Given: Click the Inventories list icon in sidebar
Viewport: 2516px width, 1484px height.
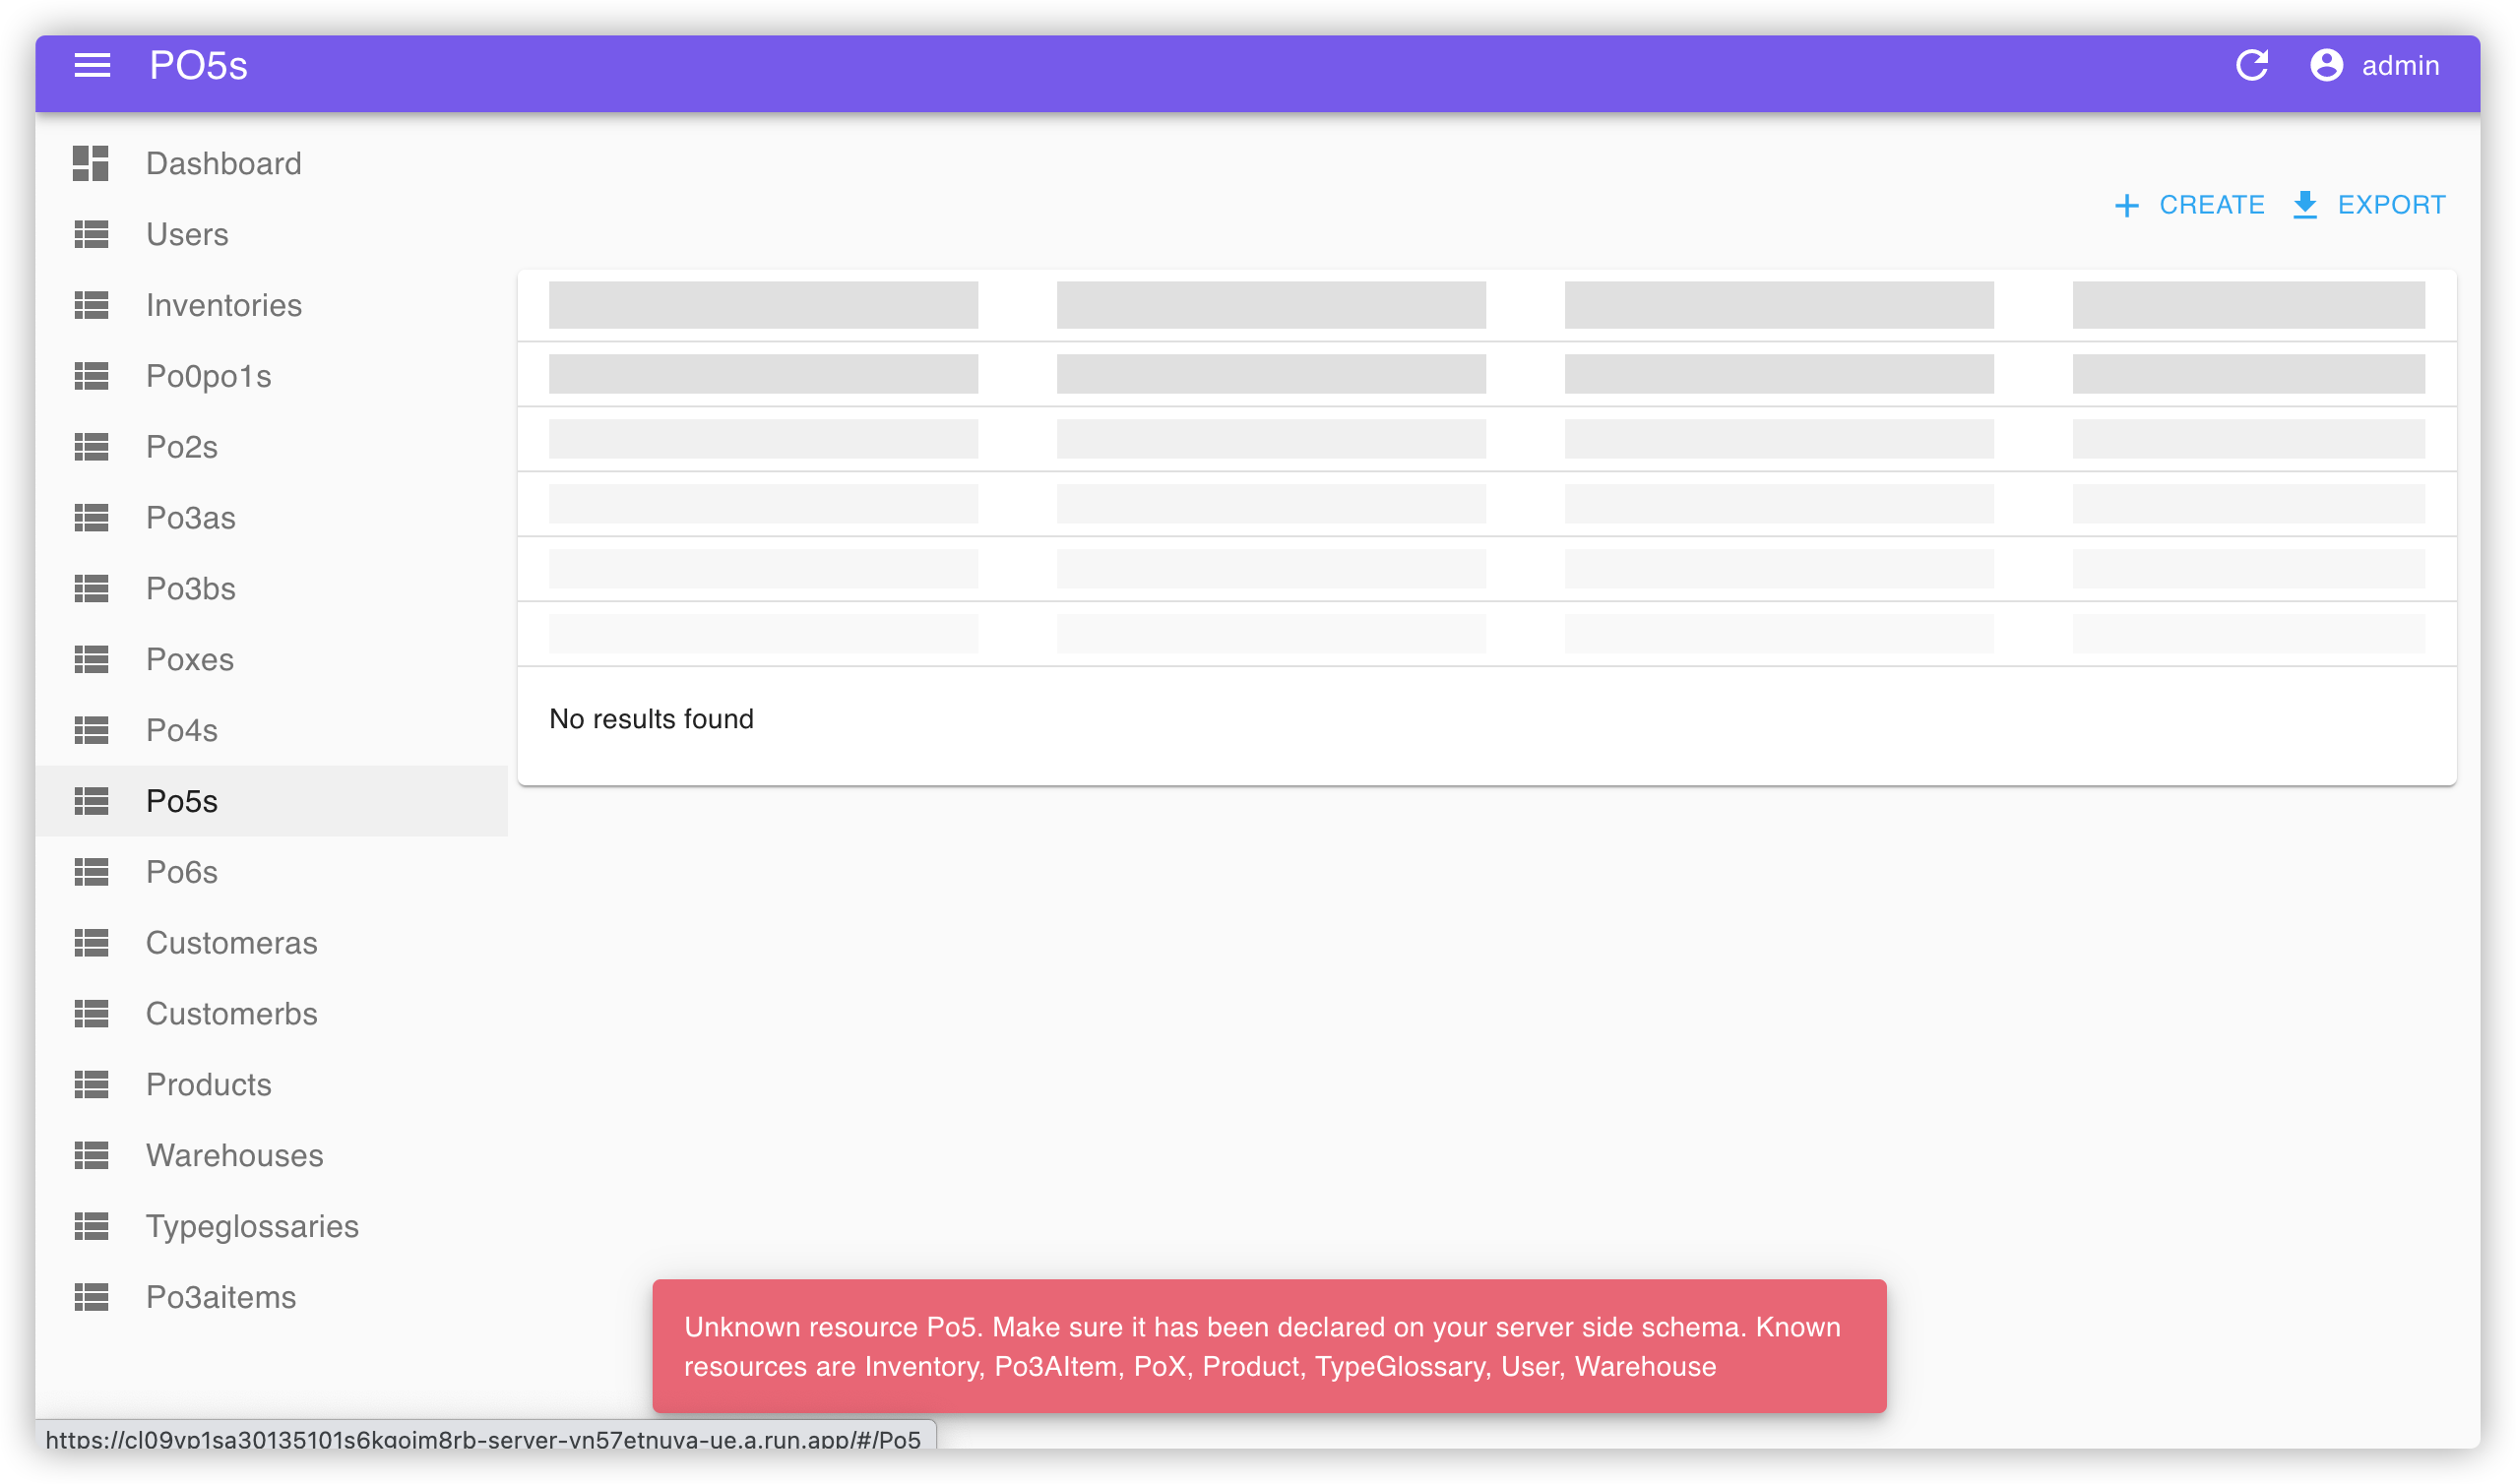Looking at the screenshot, I should pos(91,305).
